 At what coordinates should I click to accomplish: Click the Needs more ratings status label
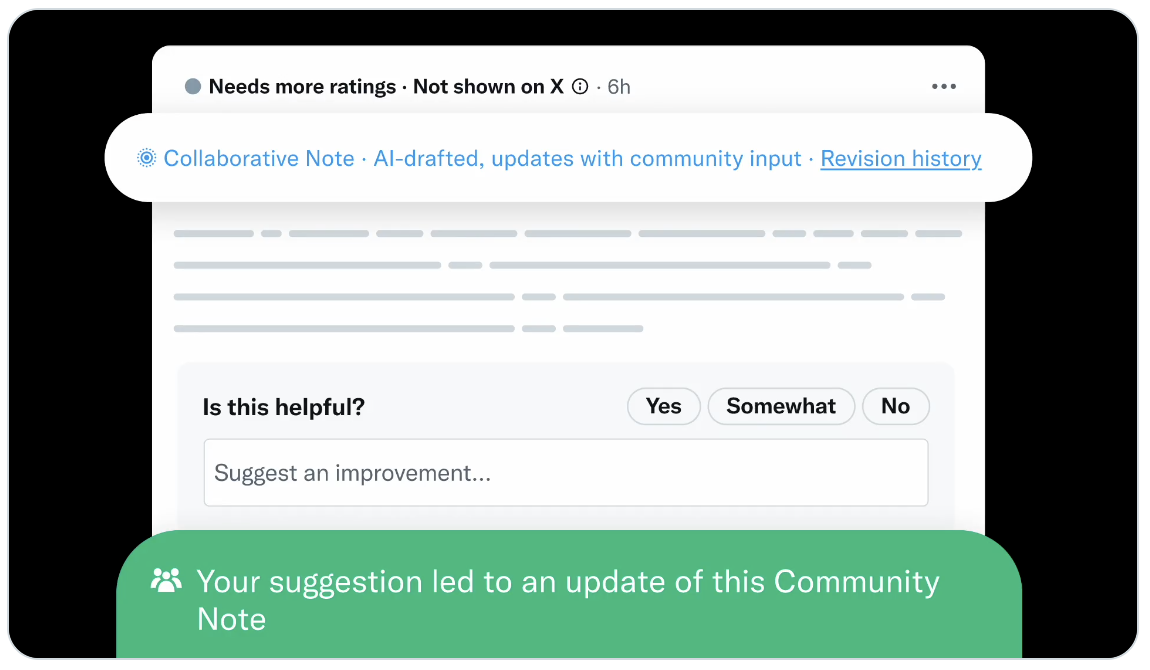[x=302, y=86]
